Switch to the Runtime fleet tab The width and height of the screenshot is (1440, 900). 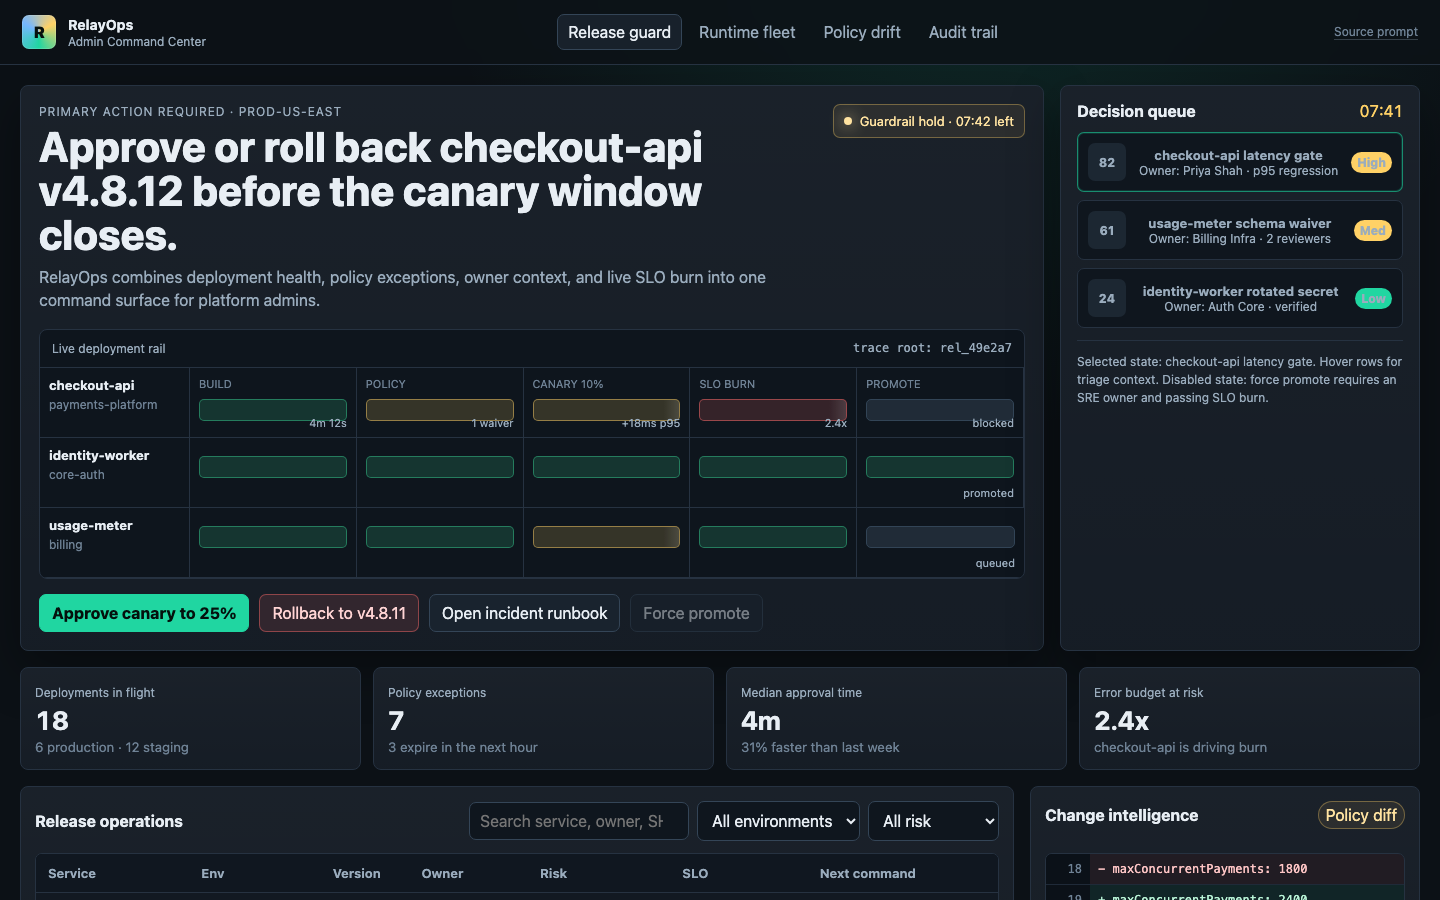pos(747,32)
